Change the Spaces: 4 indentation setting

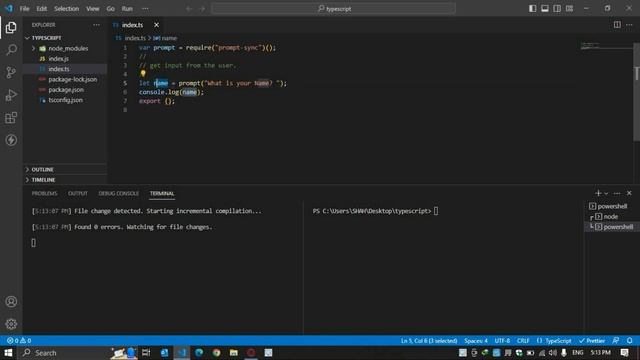point(476,340)
